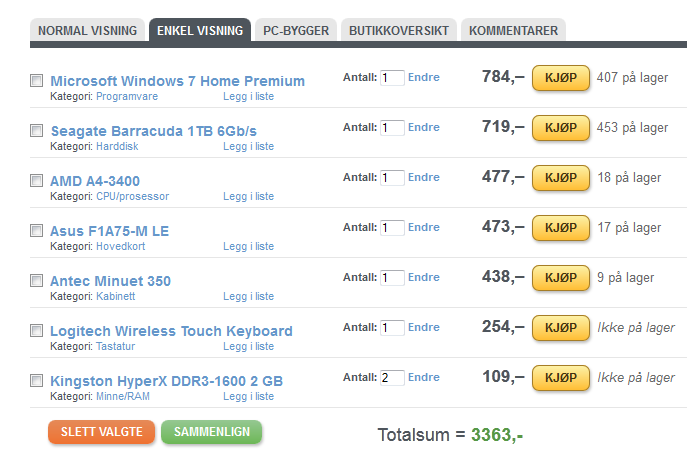
Task: Open the CPU/prosessor category link
Action: 133,196
